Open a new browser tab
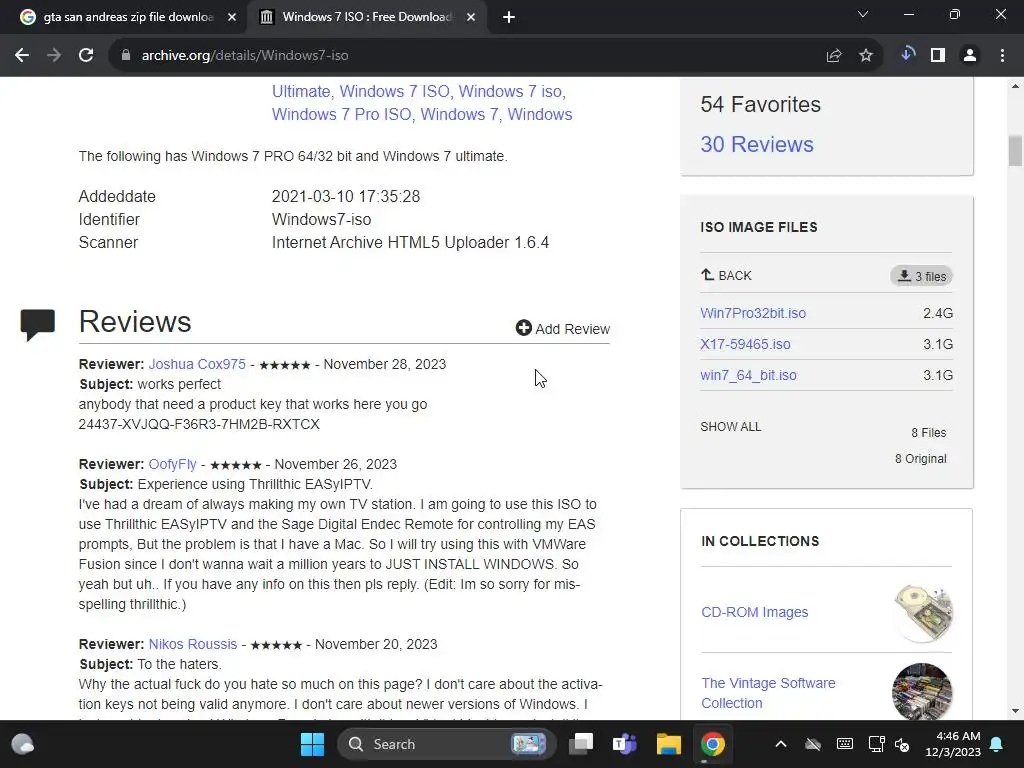This screenshot has height=768, width=1024. pos(509,18)
